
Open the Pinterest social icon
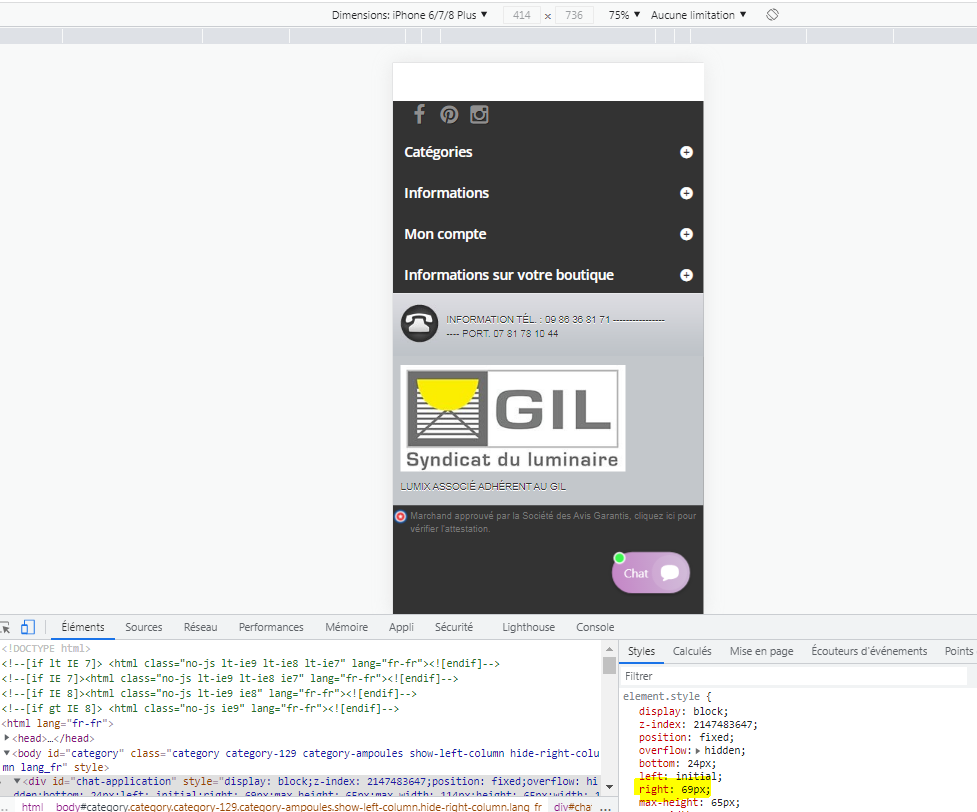pos(449,115)
